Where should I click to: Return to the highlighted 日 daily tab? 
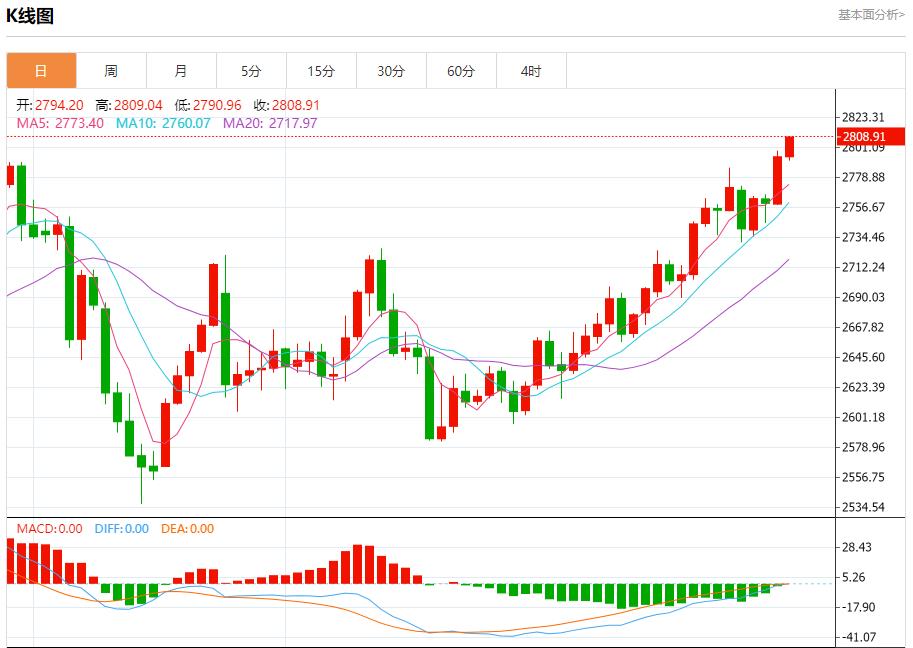[x=41, y=71]
